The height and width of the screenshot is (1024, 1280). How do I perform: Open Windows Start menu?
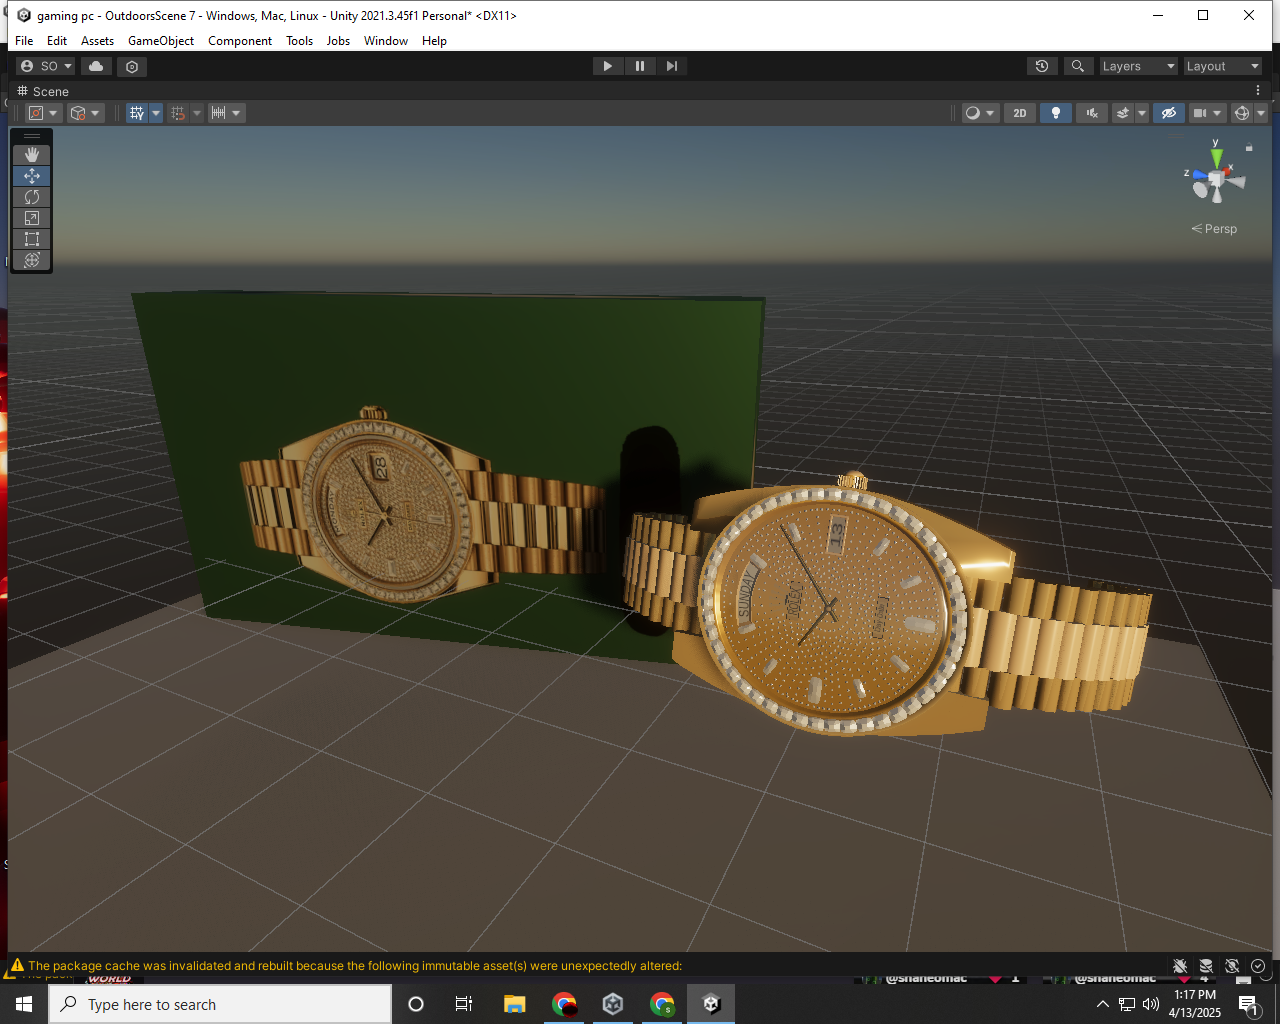point(24,1004)
